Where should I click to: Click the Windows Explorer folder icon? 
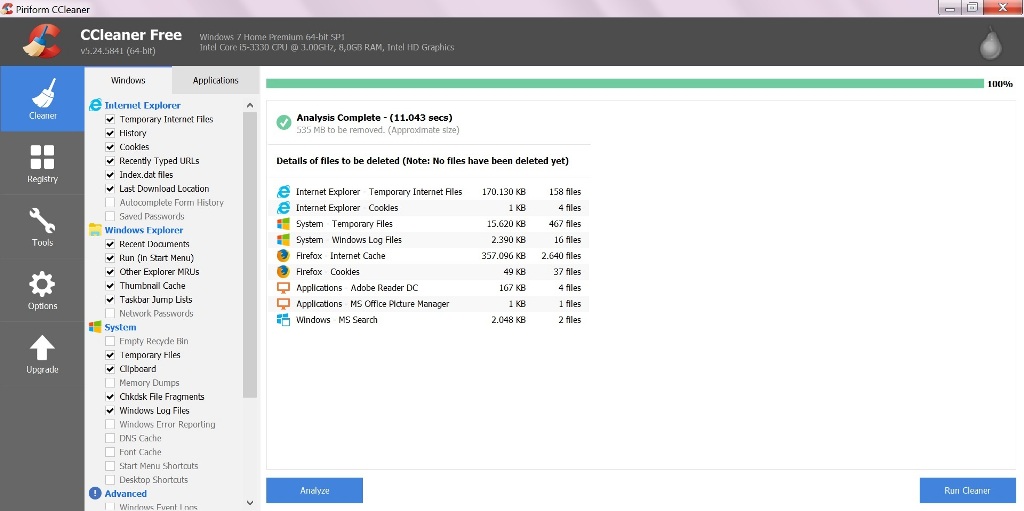95,230
